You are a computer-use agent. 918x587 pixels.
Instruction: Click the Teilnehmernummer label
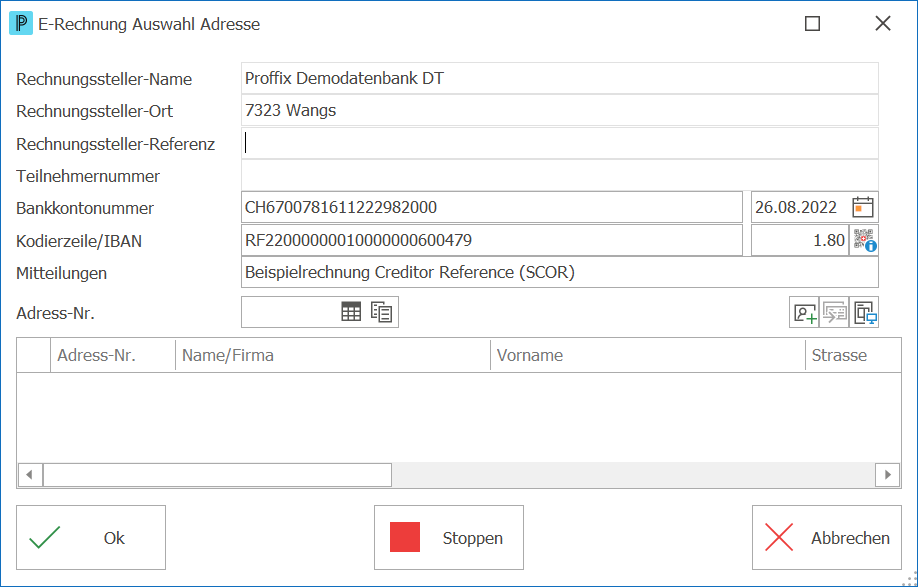tap(88, 176)
